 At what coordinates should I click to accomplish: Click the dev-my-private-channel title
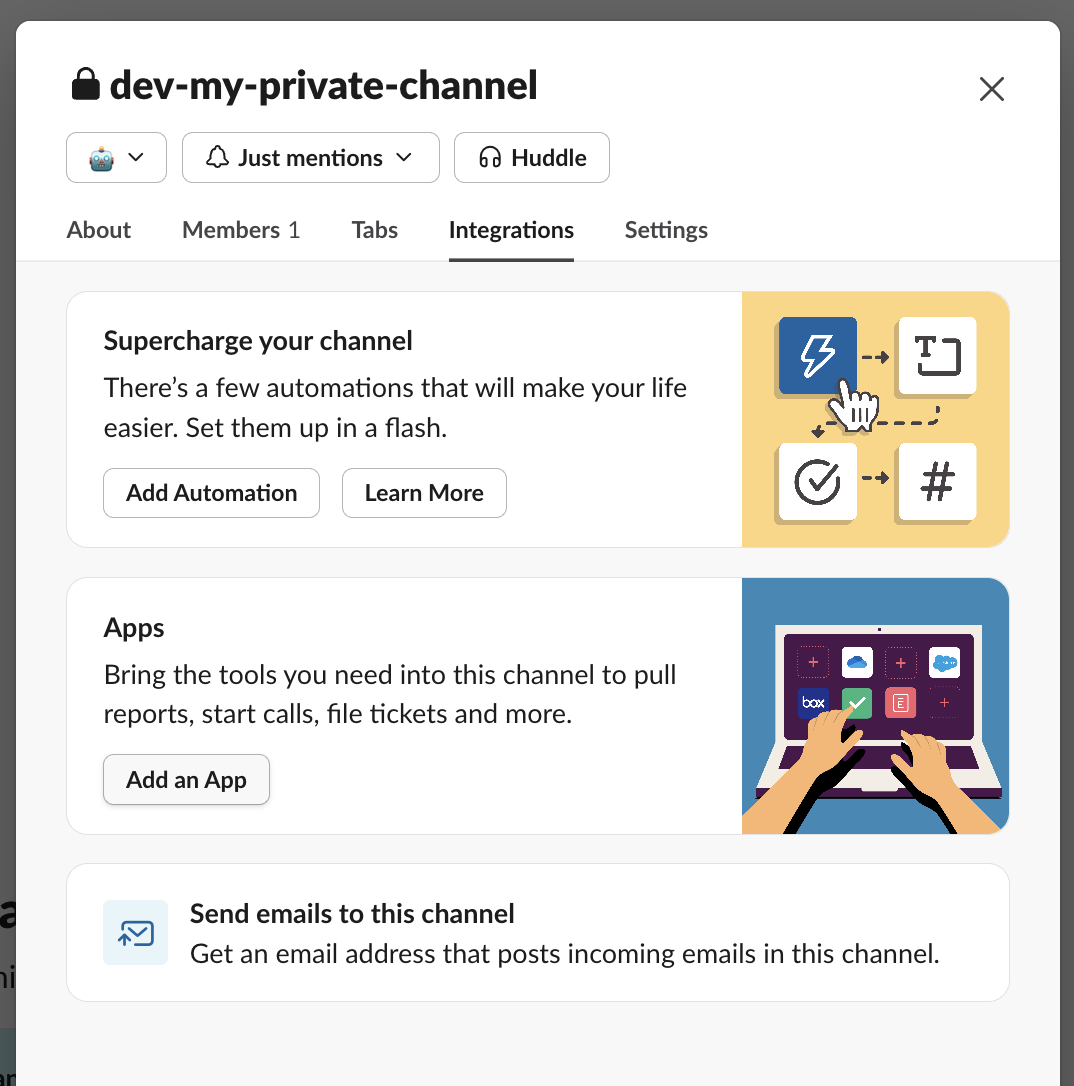(323, 86)
